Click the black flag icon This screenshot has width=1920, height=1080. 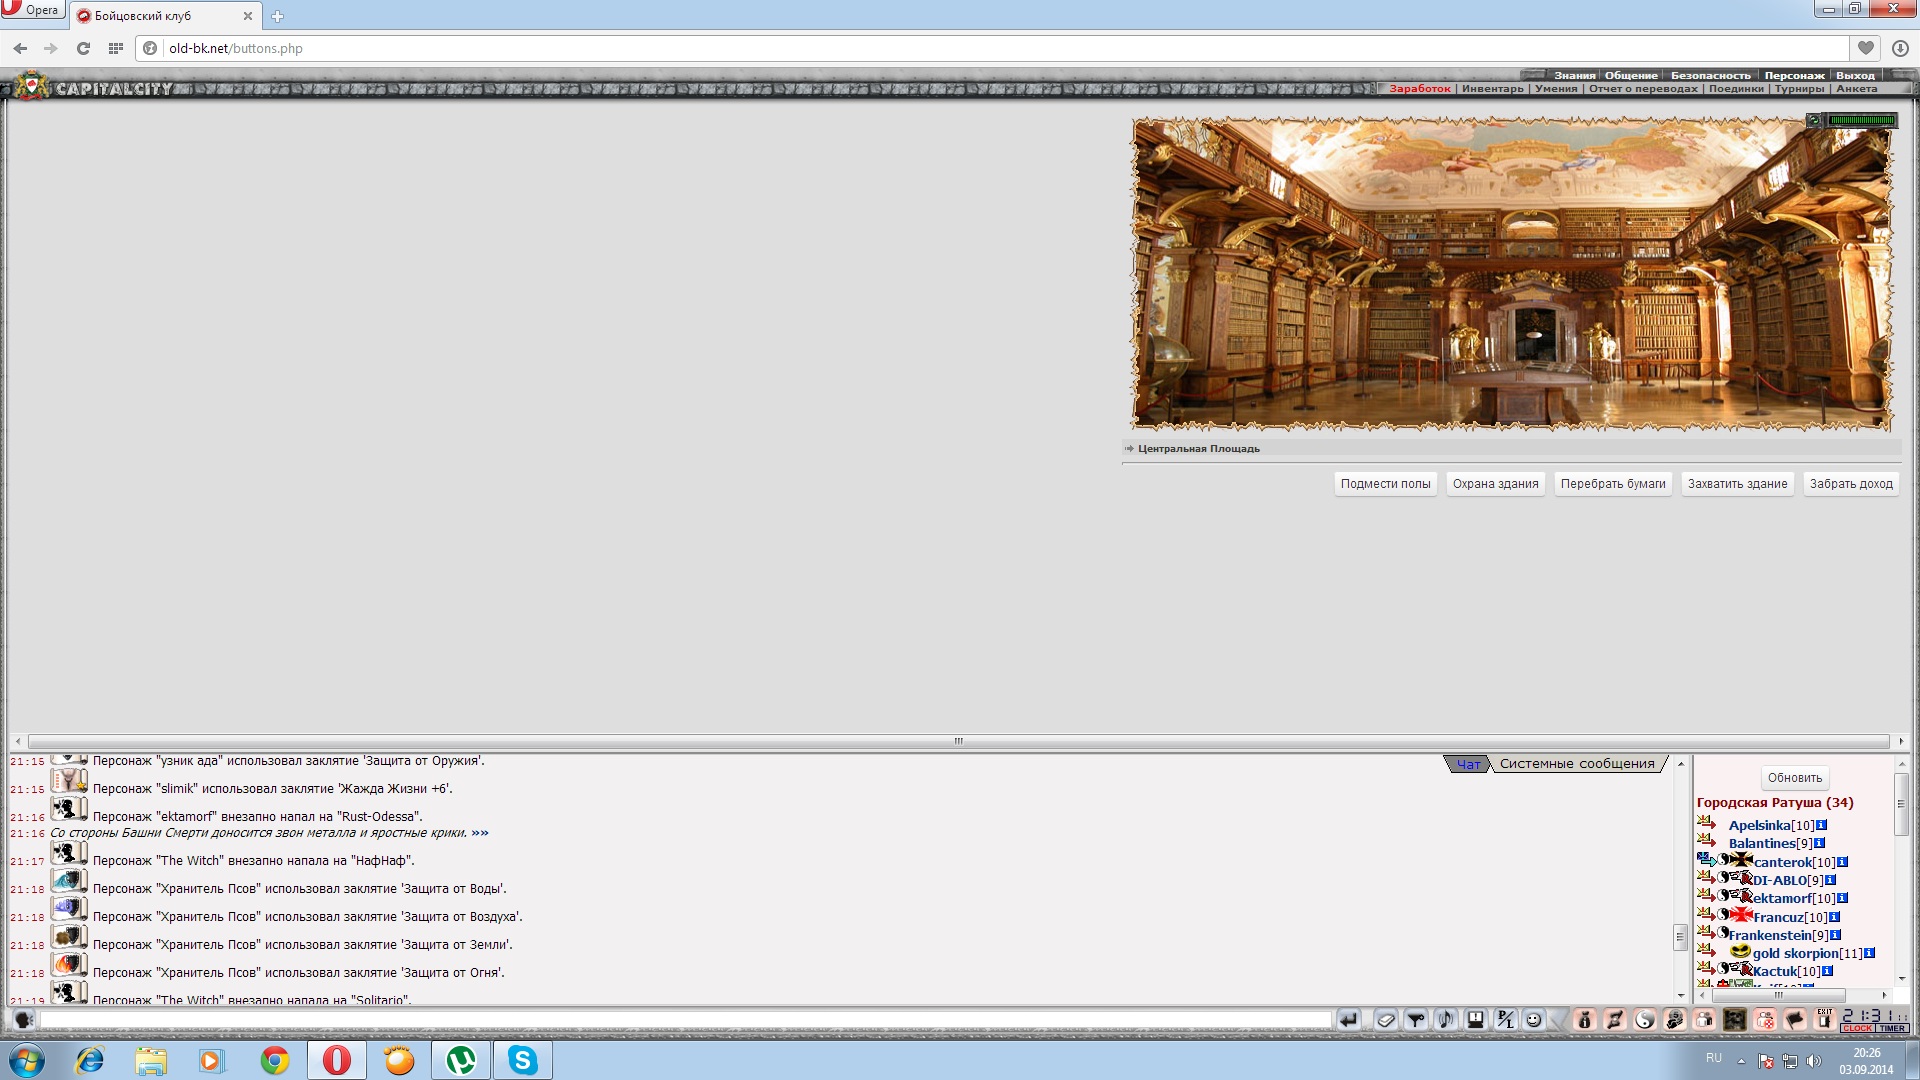tap(1795, 1019)
